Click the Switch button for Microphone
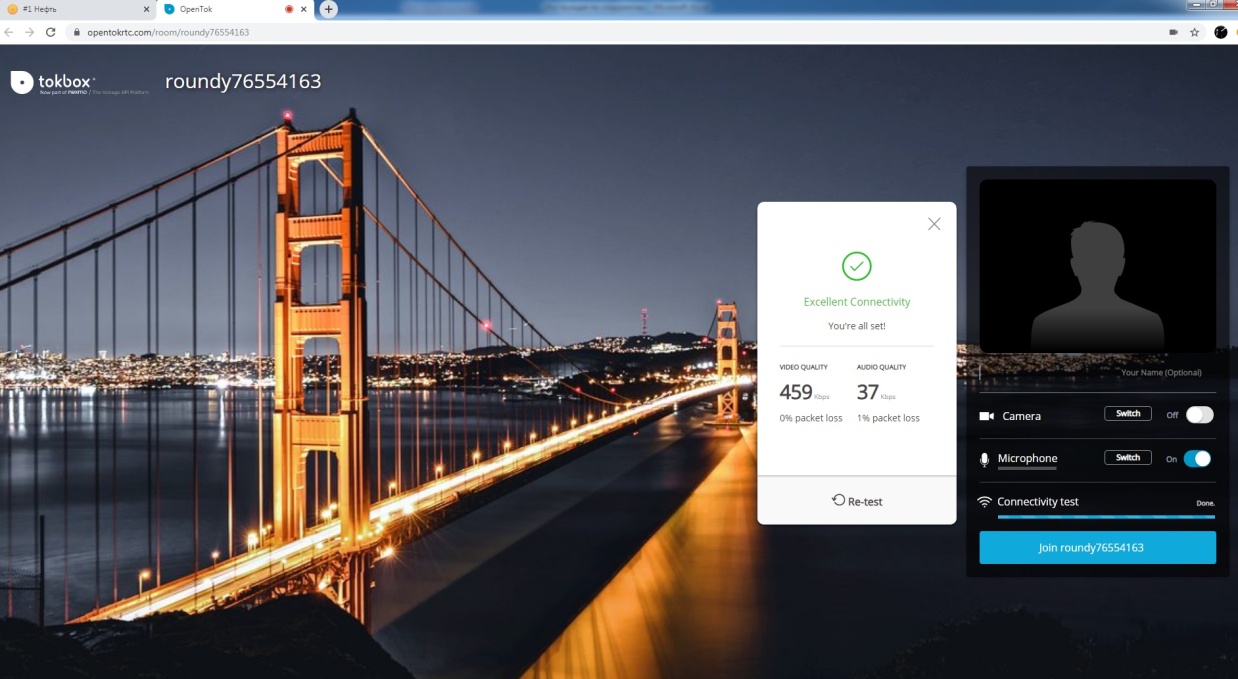This screenshot has height=679, width=1238. pos(1128,458)
